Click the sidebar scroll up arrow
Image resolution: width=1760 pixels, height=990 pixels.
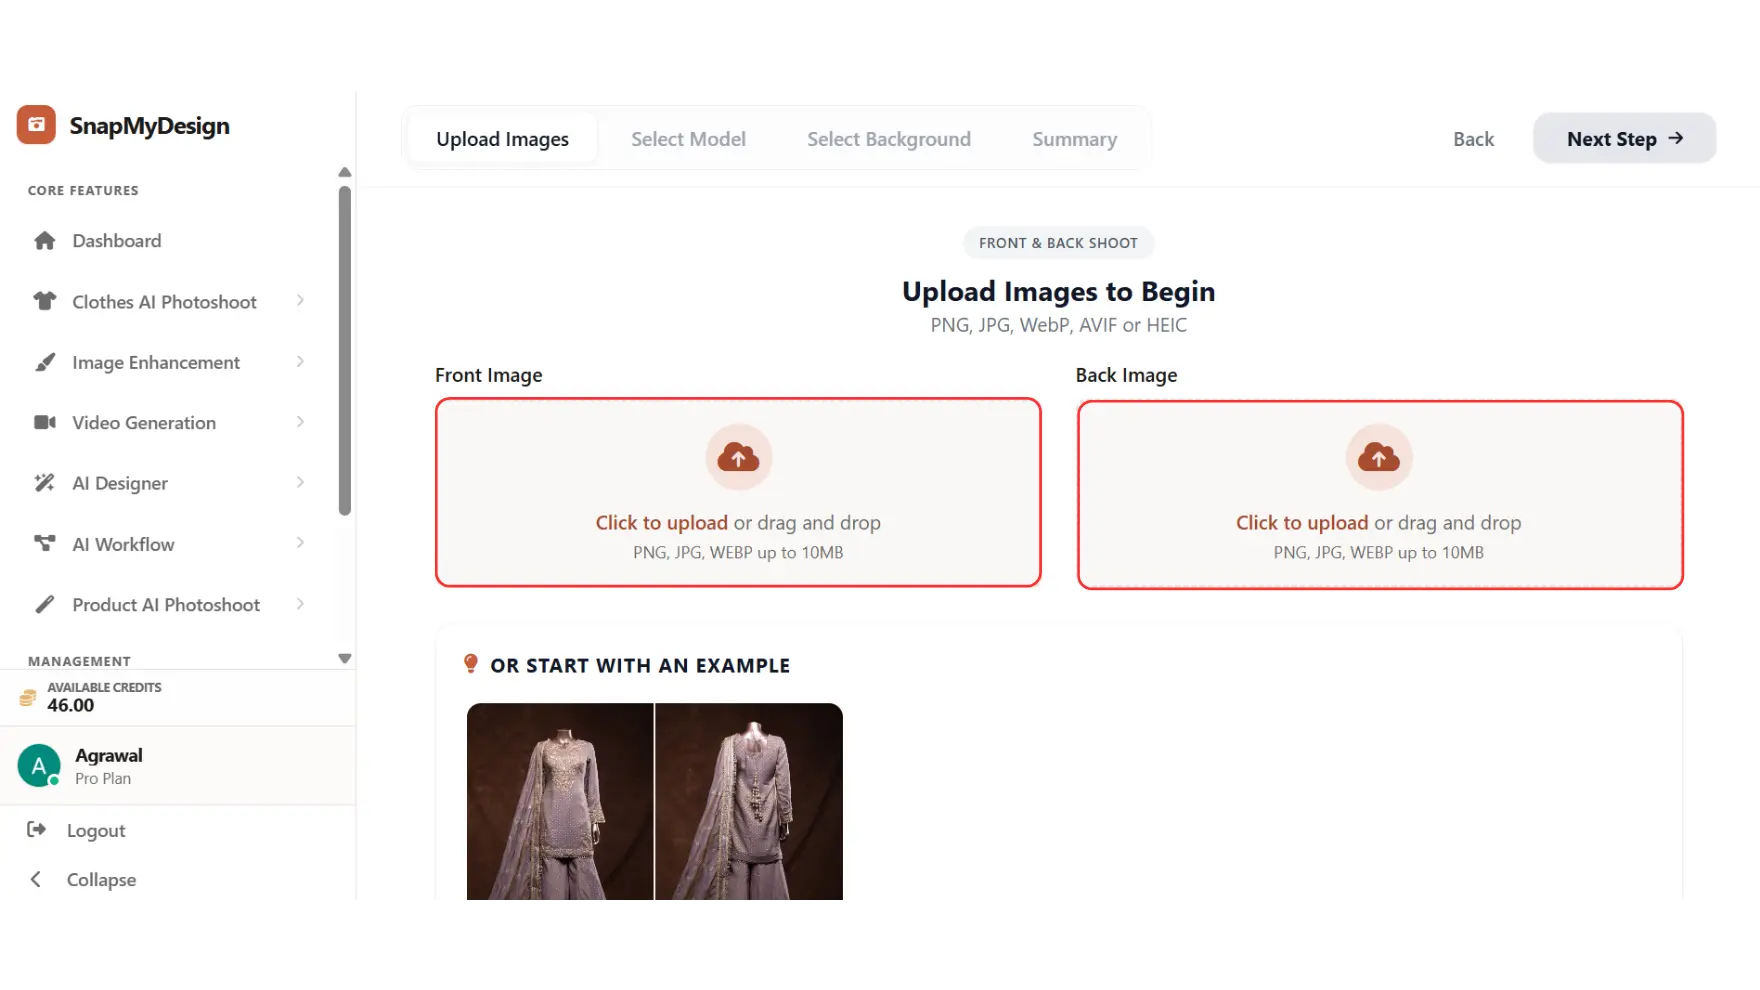coord(345,172)
